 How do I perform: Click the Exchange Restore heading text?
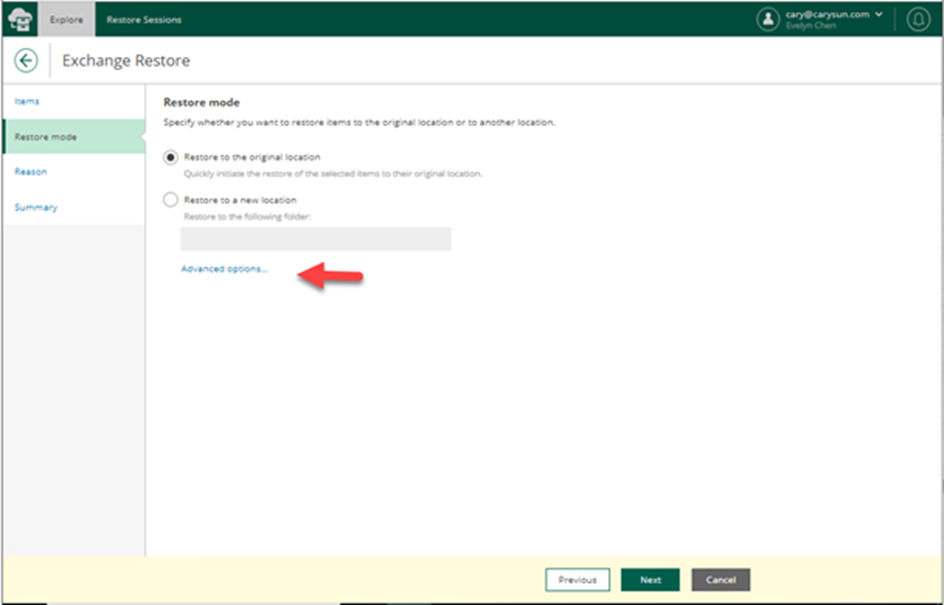[126, 61]
